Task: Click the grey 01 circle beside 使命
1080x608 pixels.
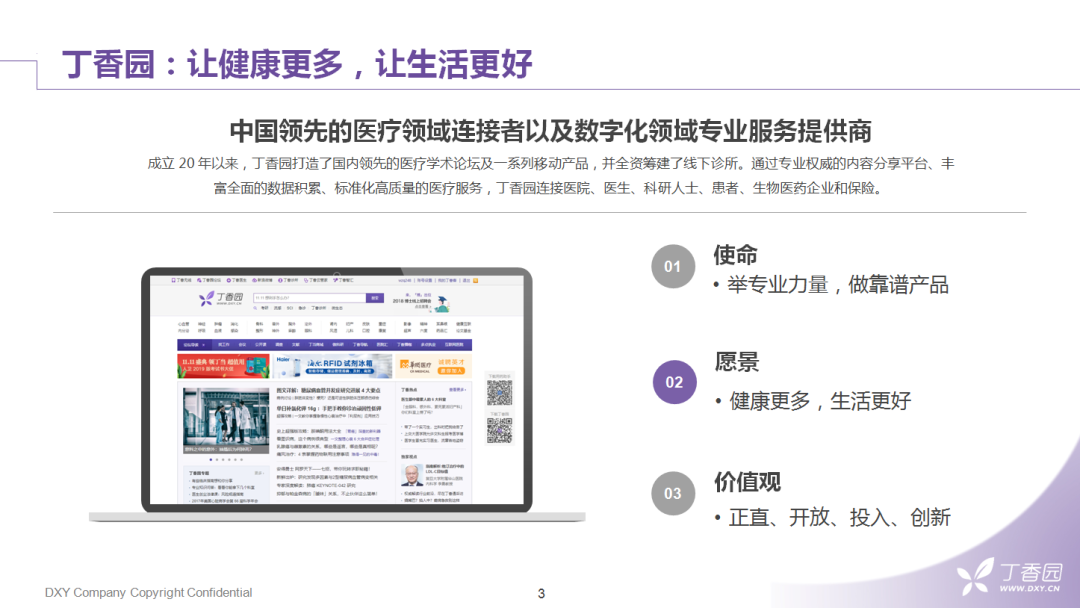Action: (x=673, y=266)
